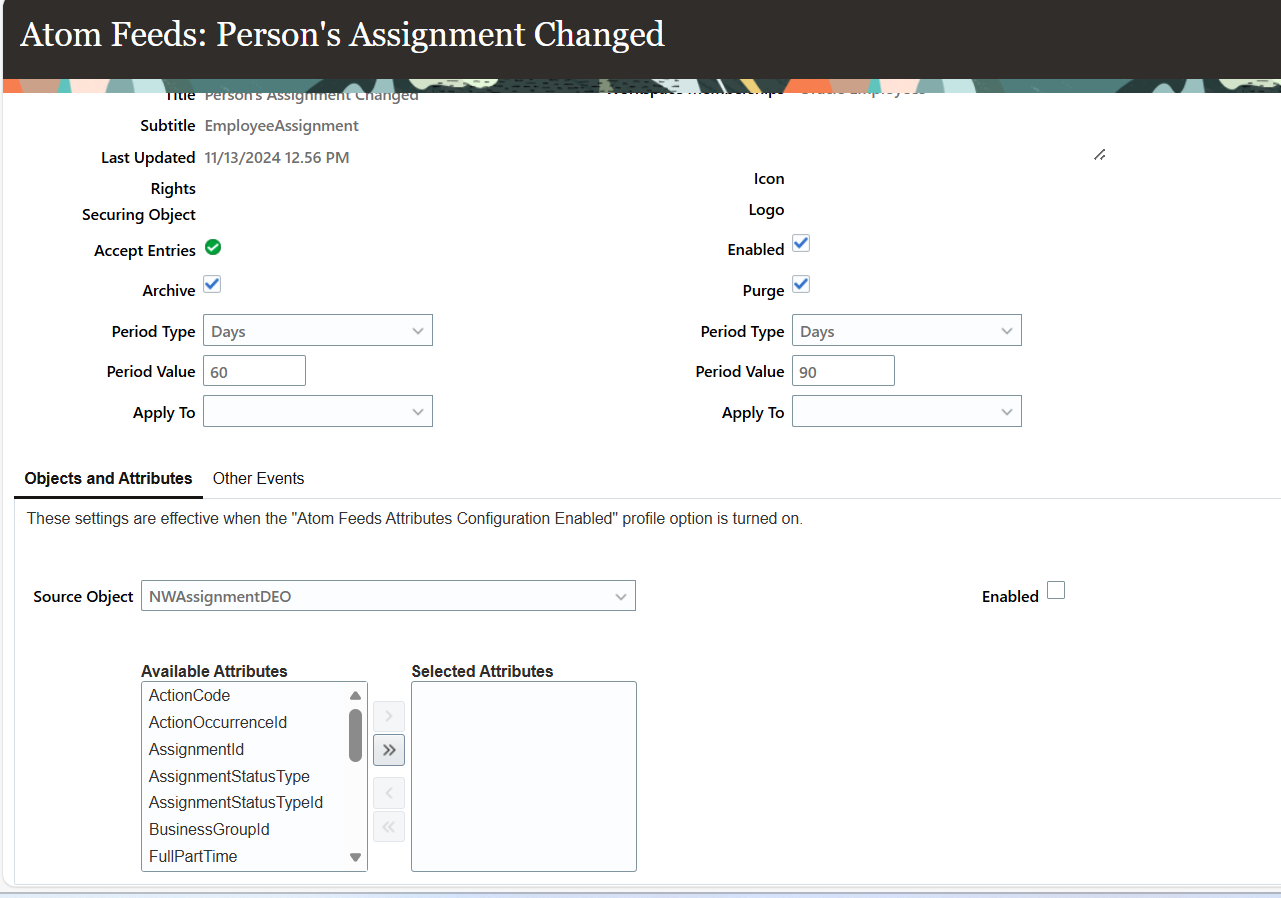This screenshot has height=898, width=1281.
Task: Open the Archive Period Type dropdown
Action: 318,331
